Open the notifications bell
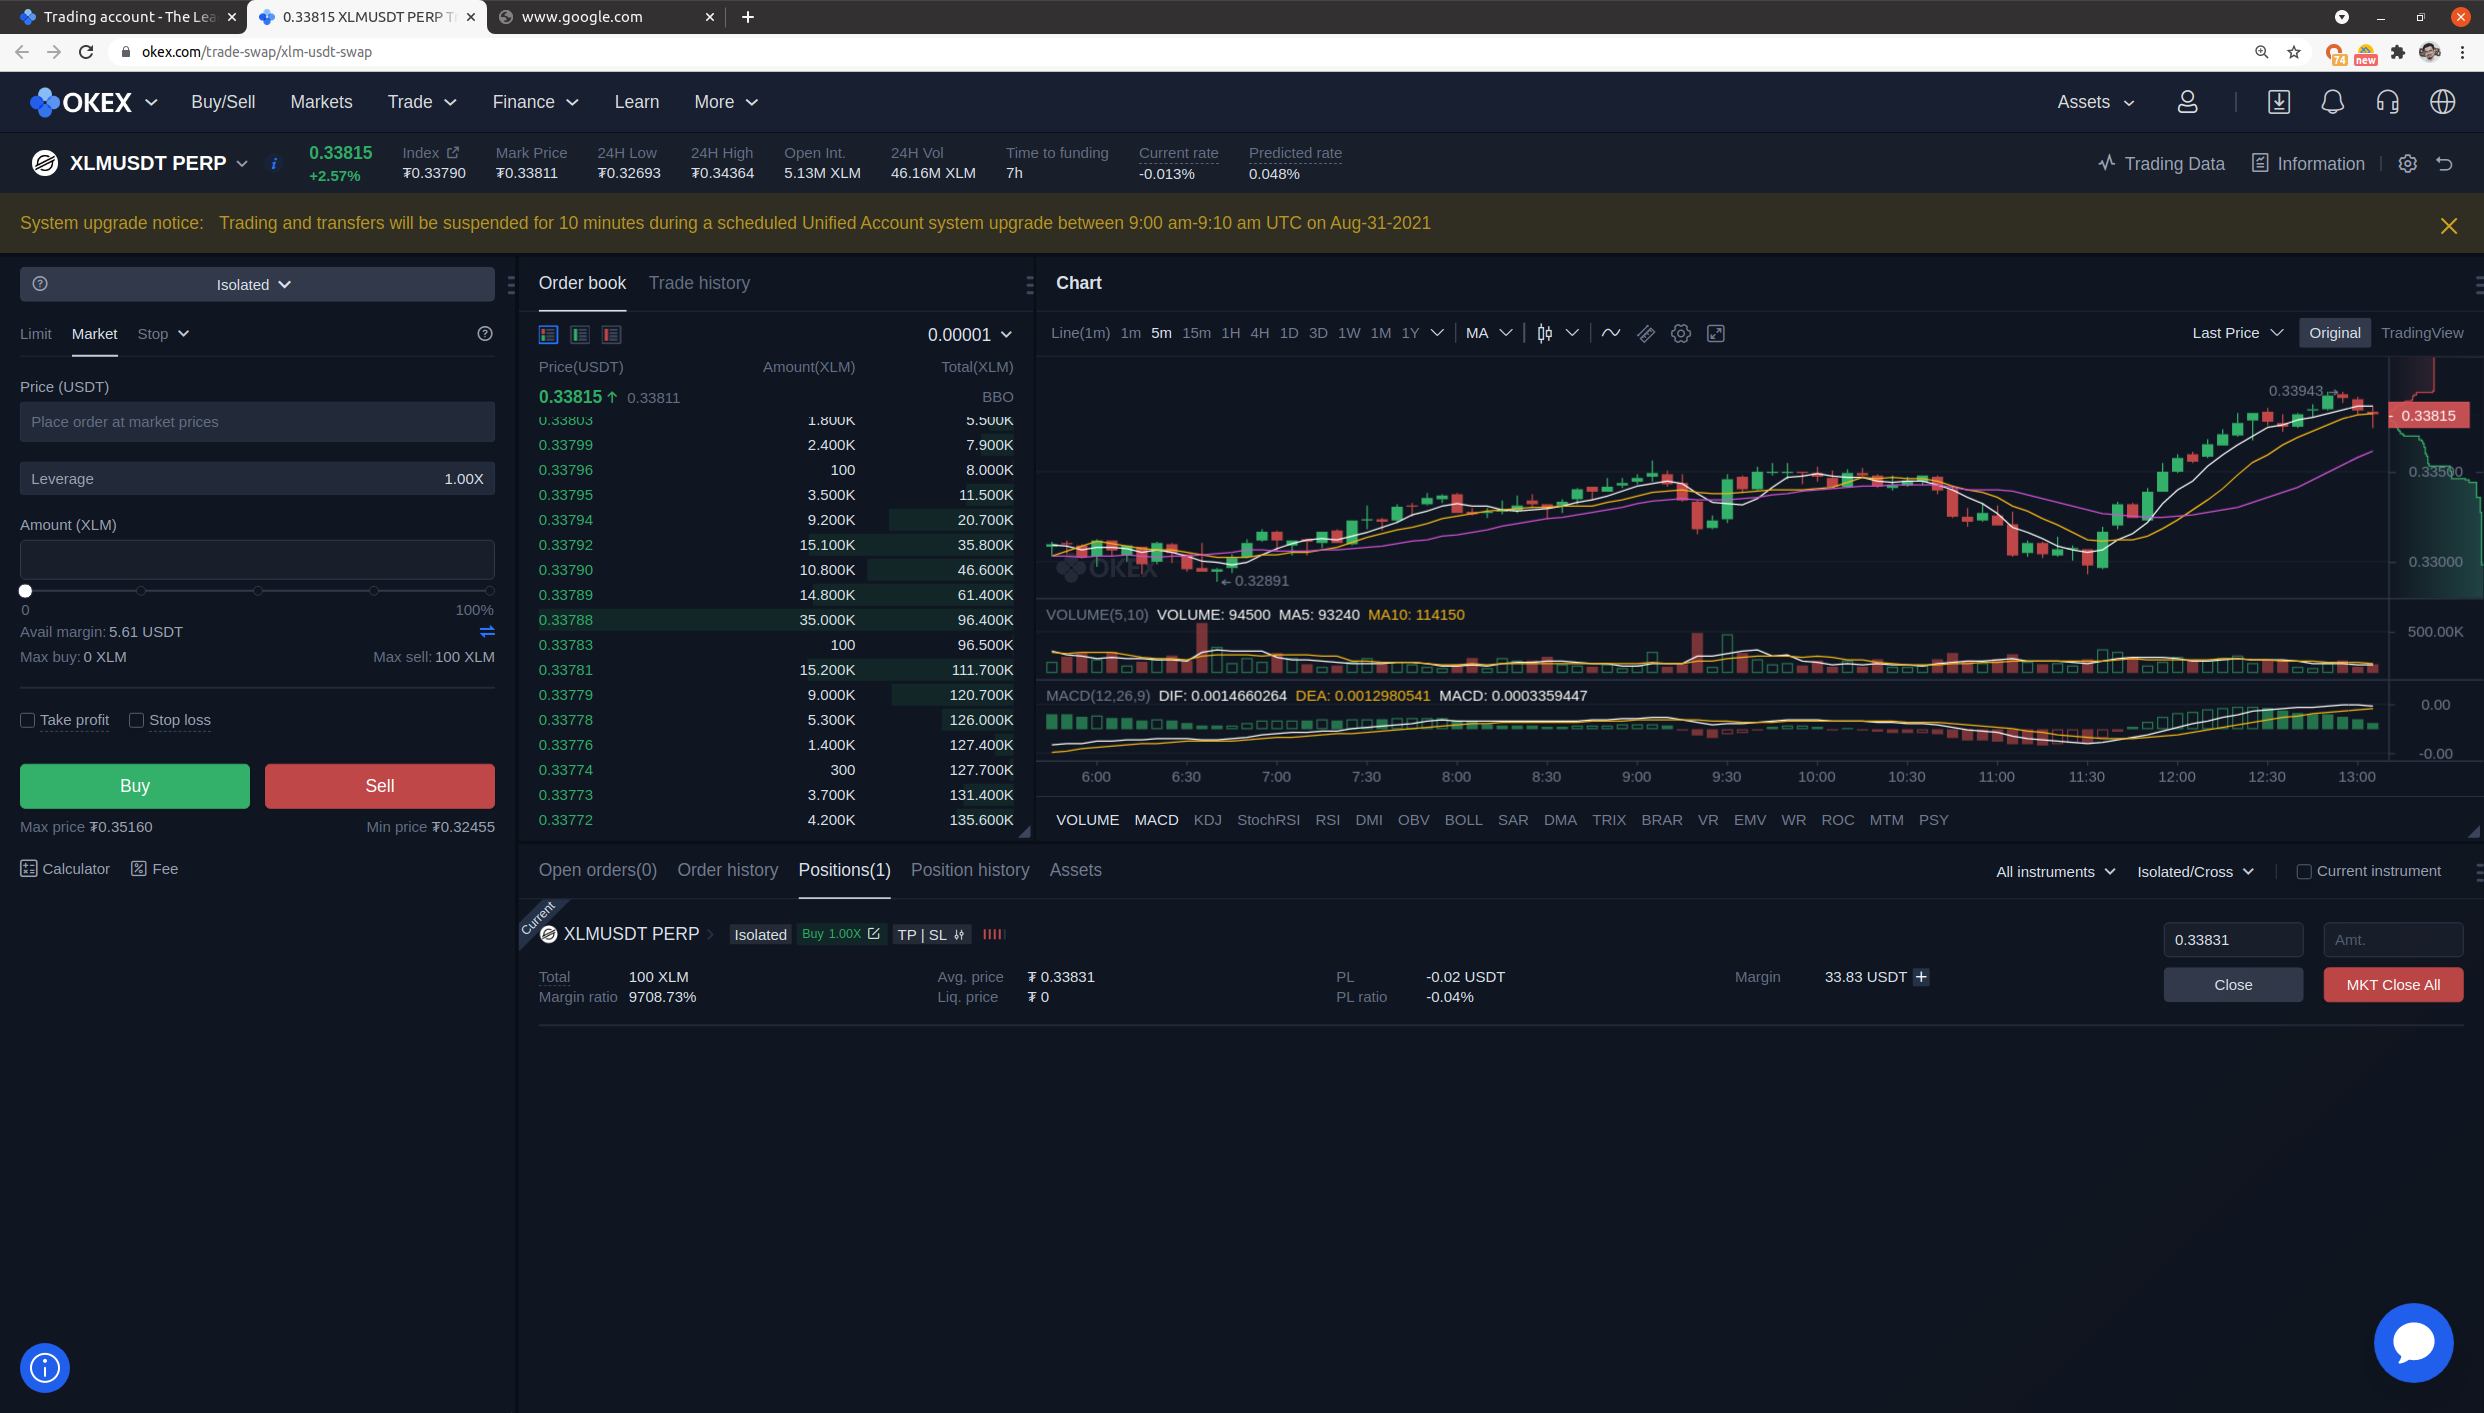 (x=2332, y=101)
